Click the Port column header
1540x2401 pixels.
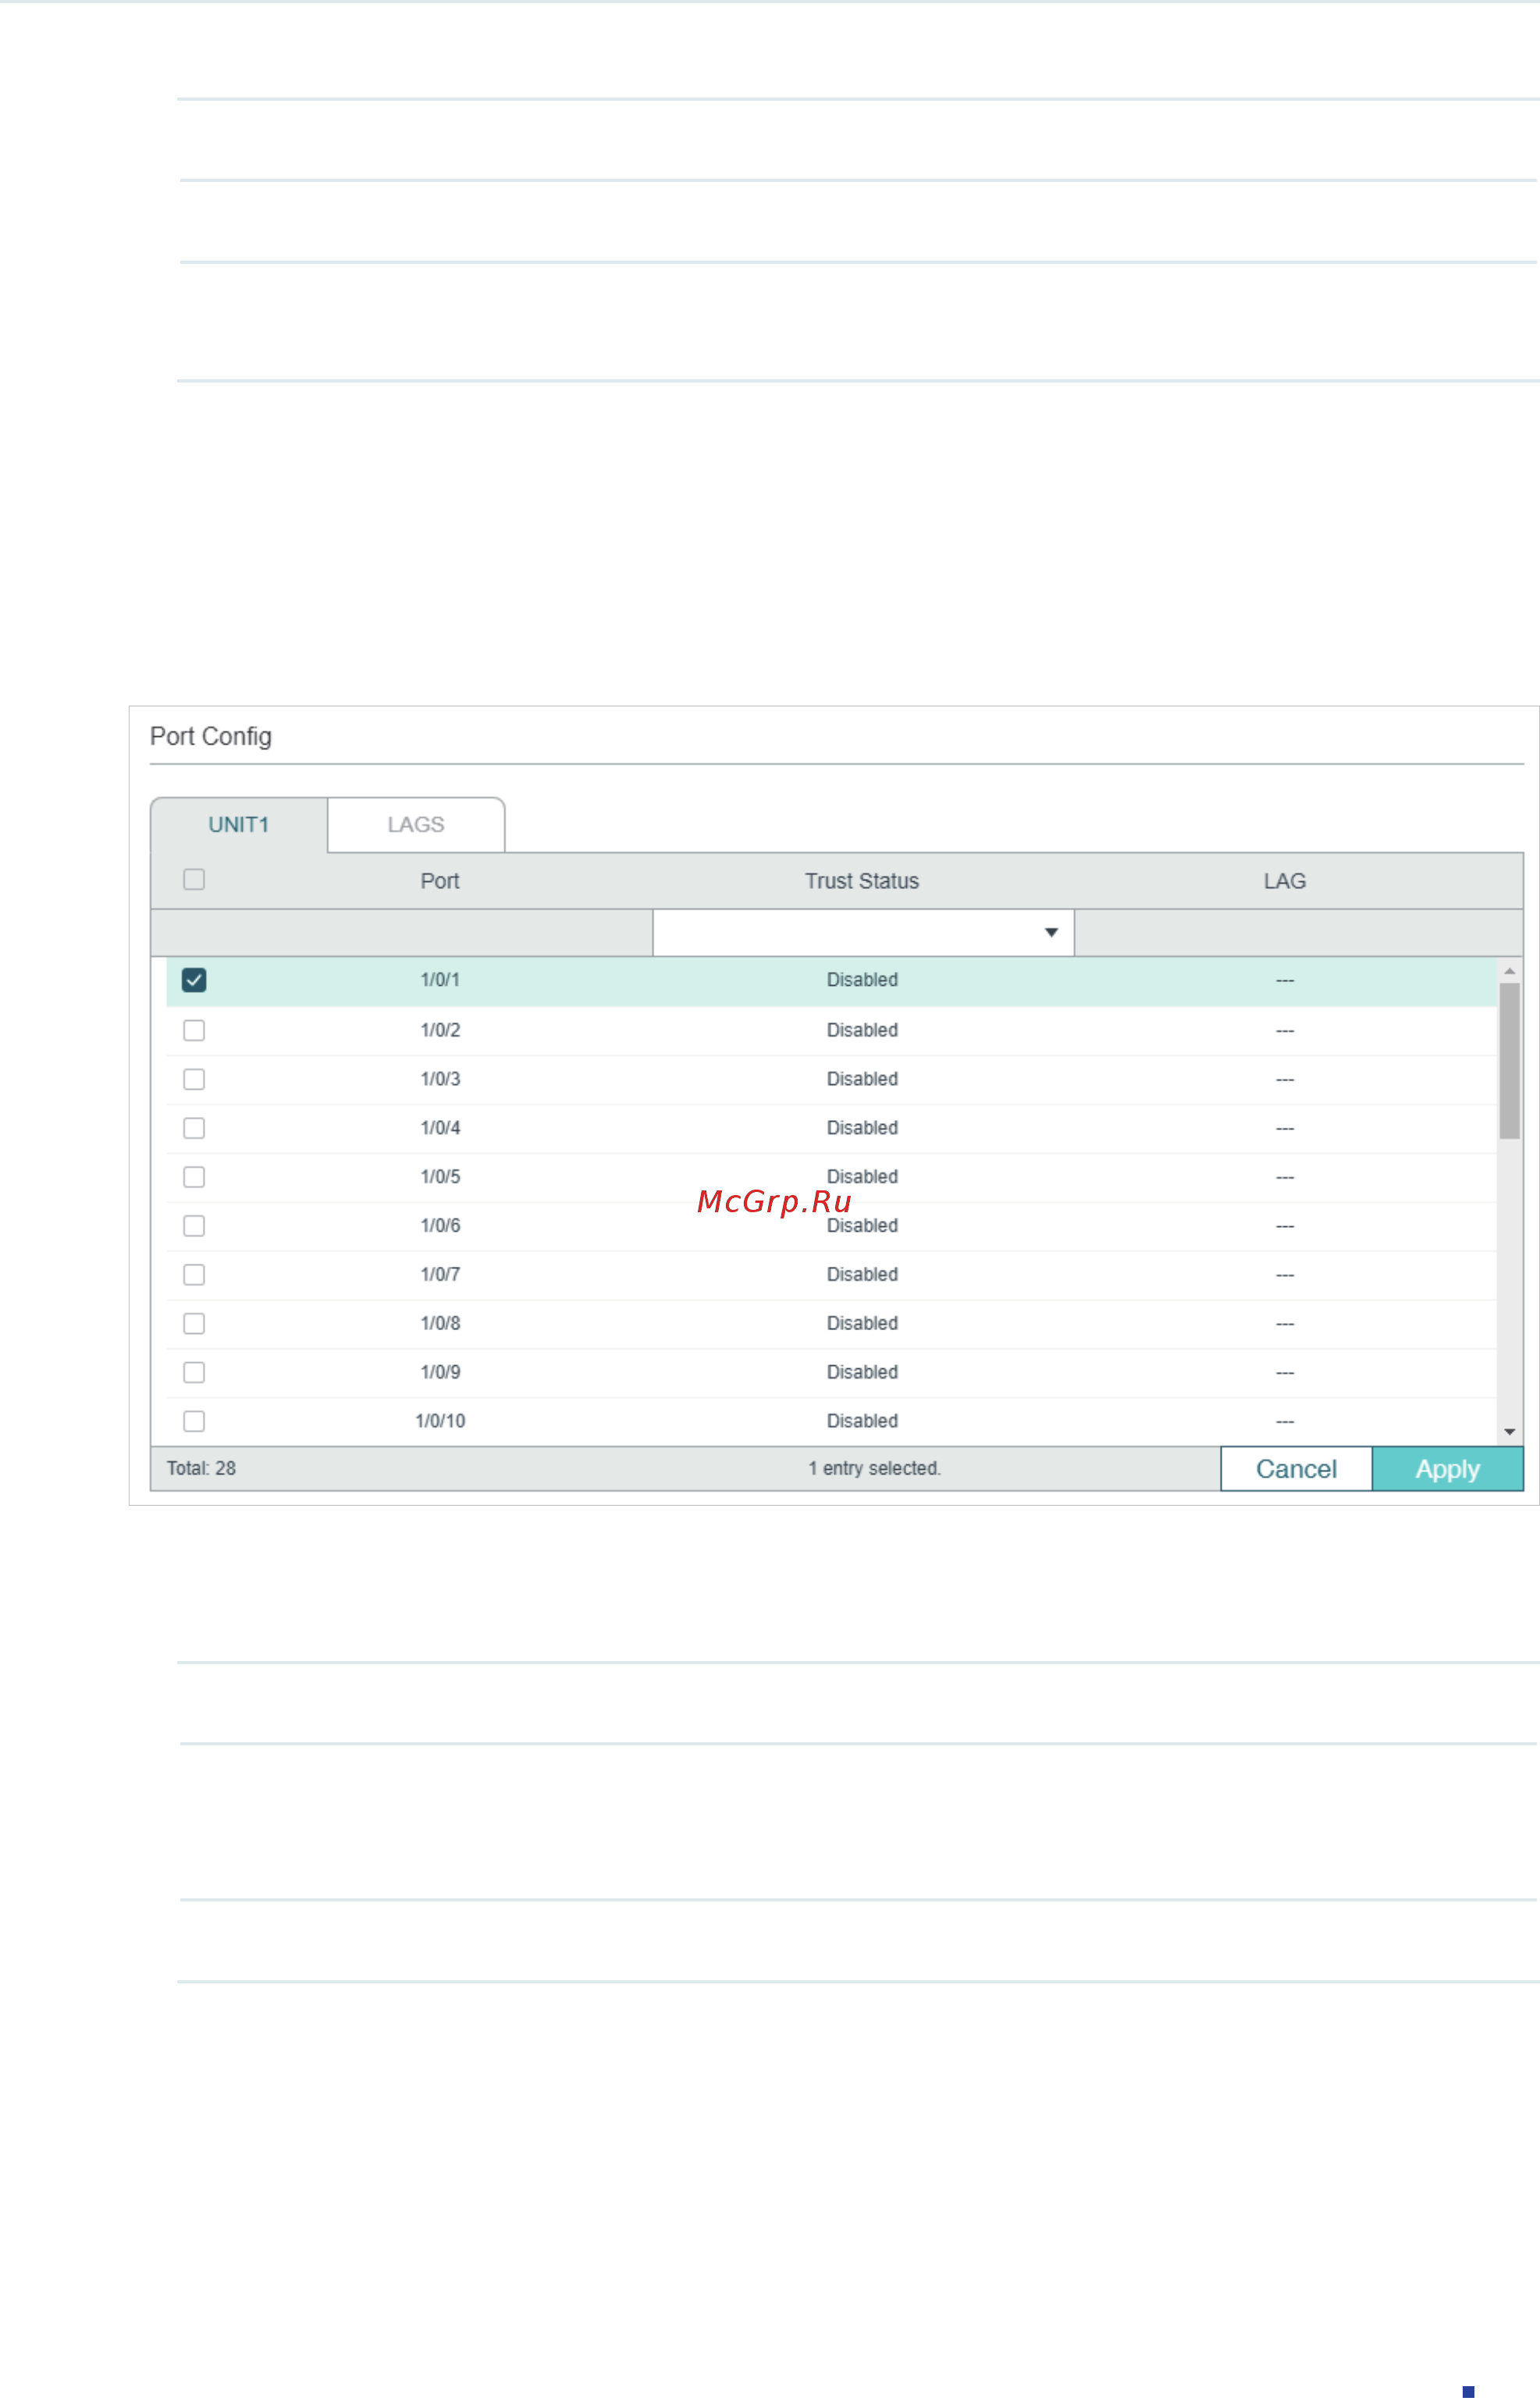[440, 881]
